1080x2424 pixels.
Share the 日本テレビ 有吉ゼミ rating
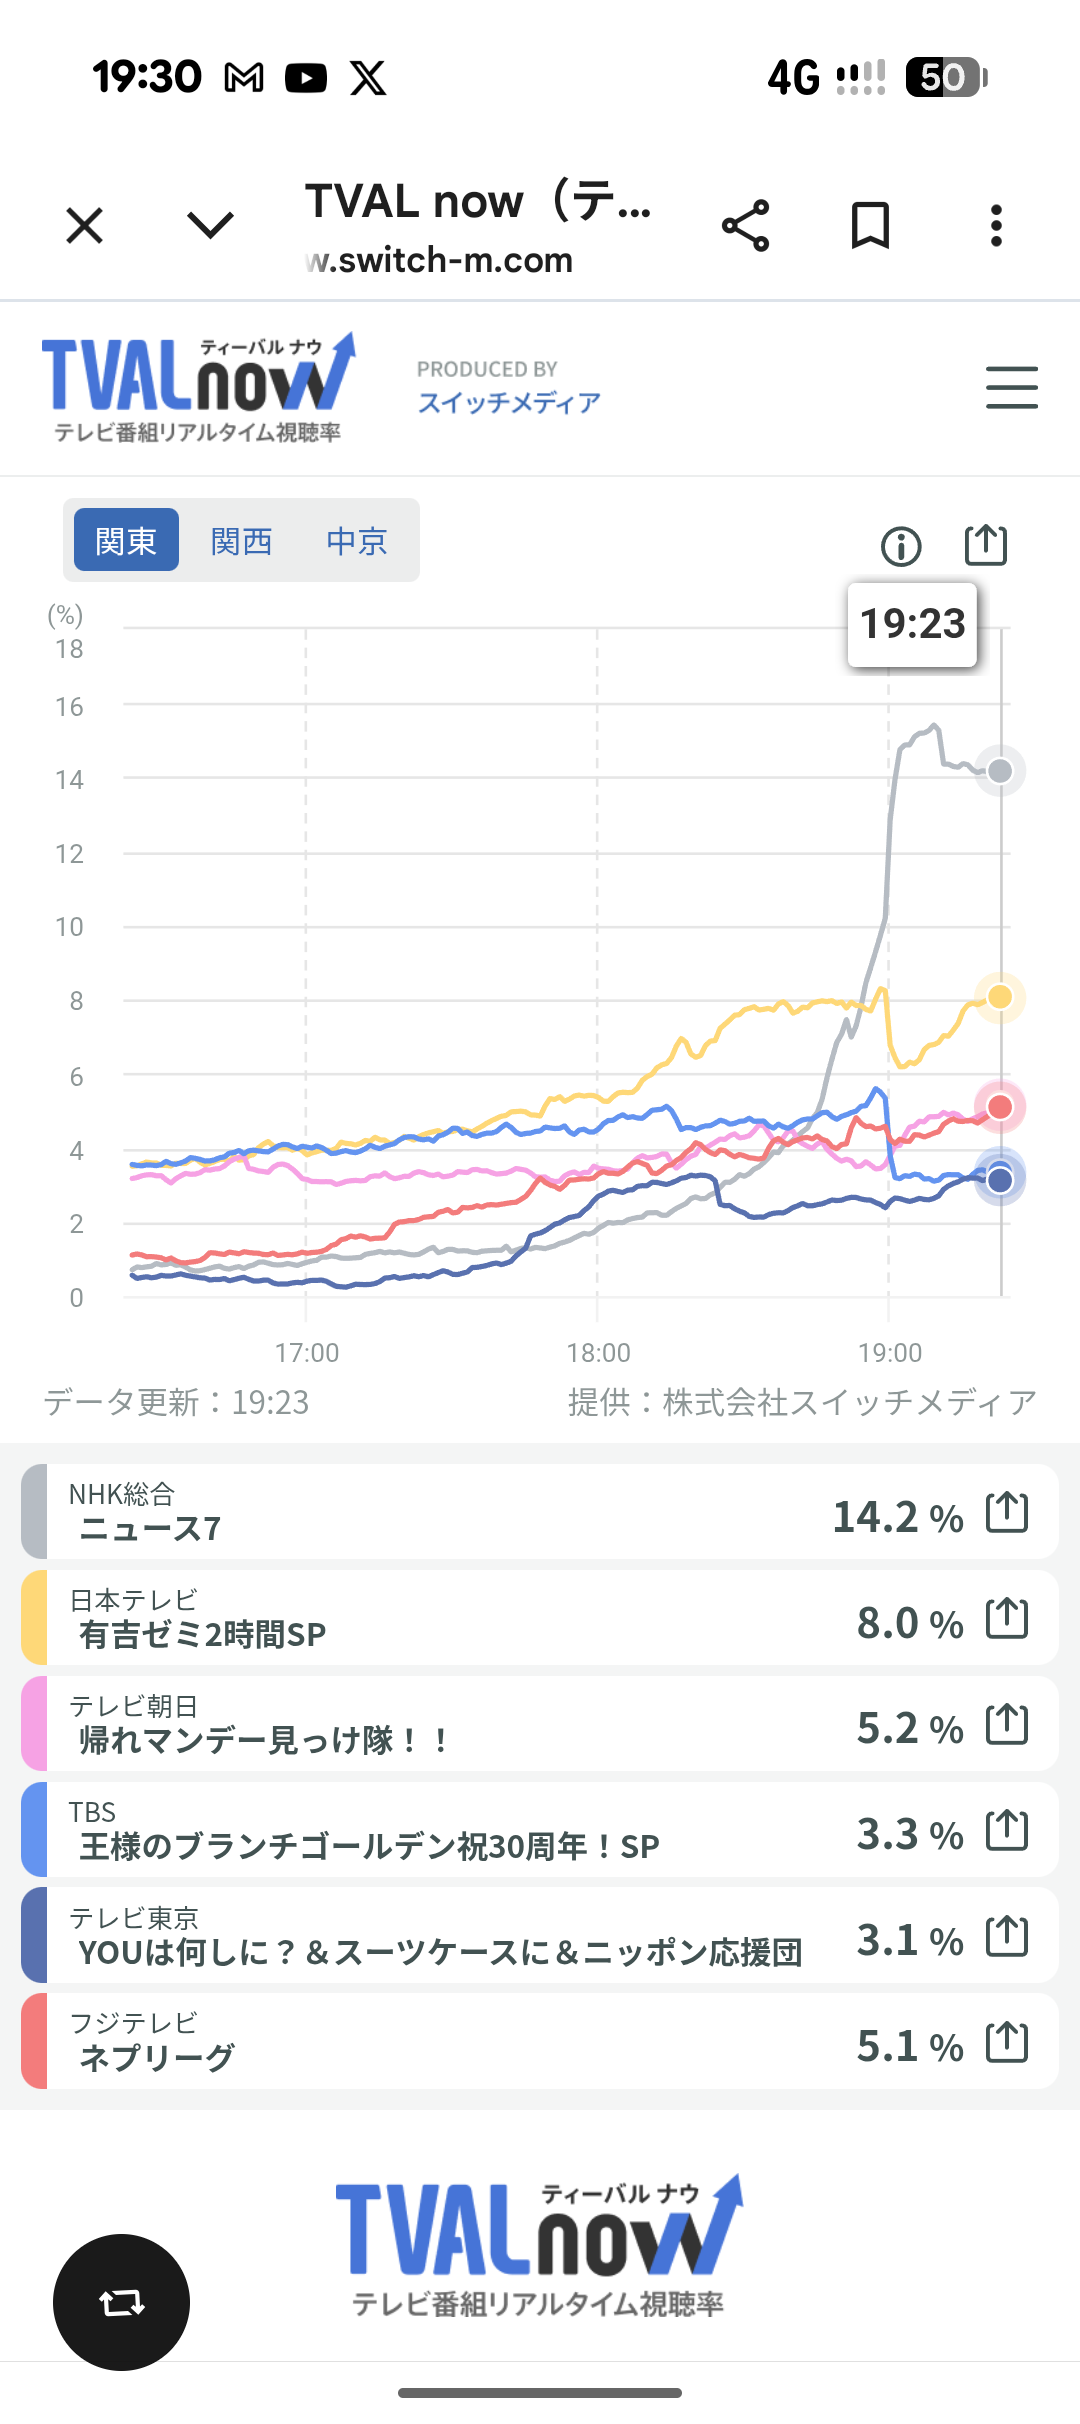coord(1007,1618)
